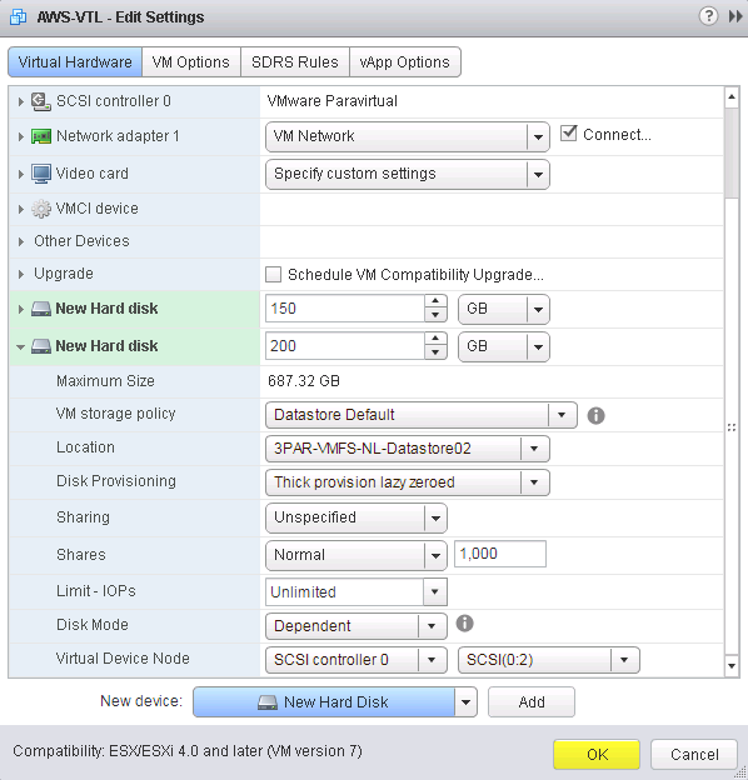Screen dimensions: 748x780
Task: Switch to the vApp Options tab
Action: pyautogui.click(x=405, y=62)
